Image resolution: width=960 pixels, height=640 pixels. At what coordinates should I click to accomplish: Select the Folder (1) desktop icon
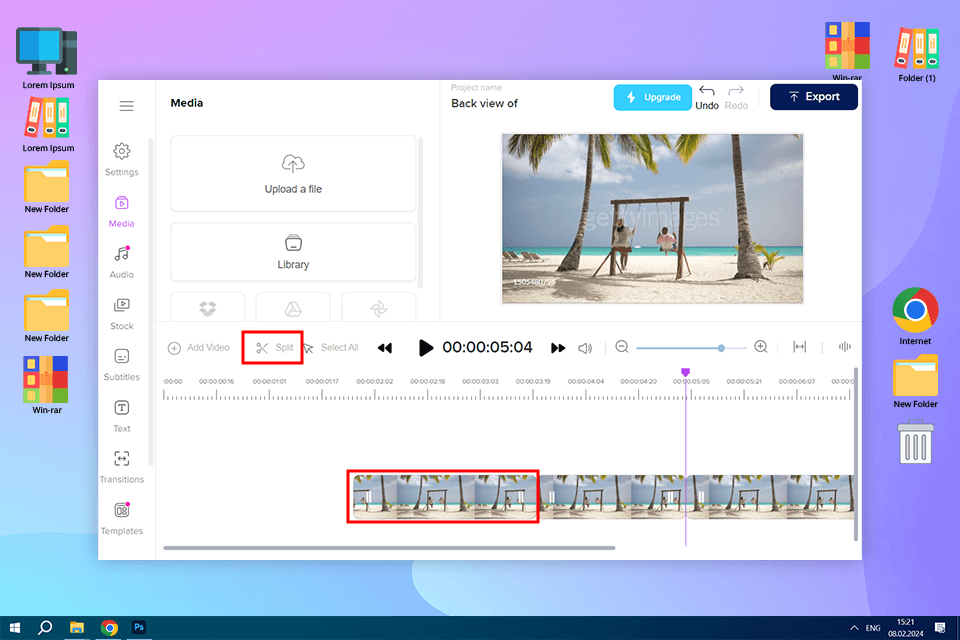(x=917, y=54)
